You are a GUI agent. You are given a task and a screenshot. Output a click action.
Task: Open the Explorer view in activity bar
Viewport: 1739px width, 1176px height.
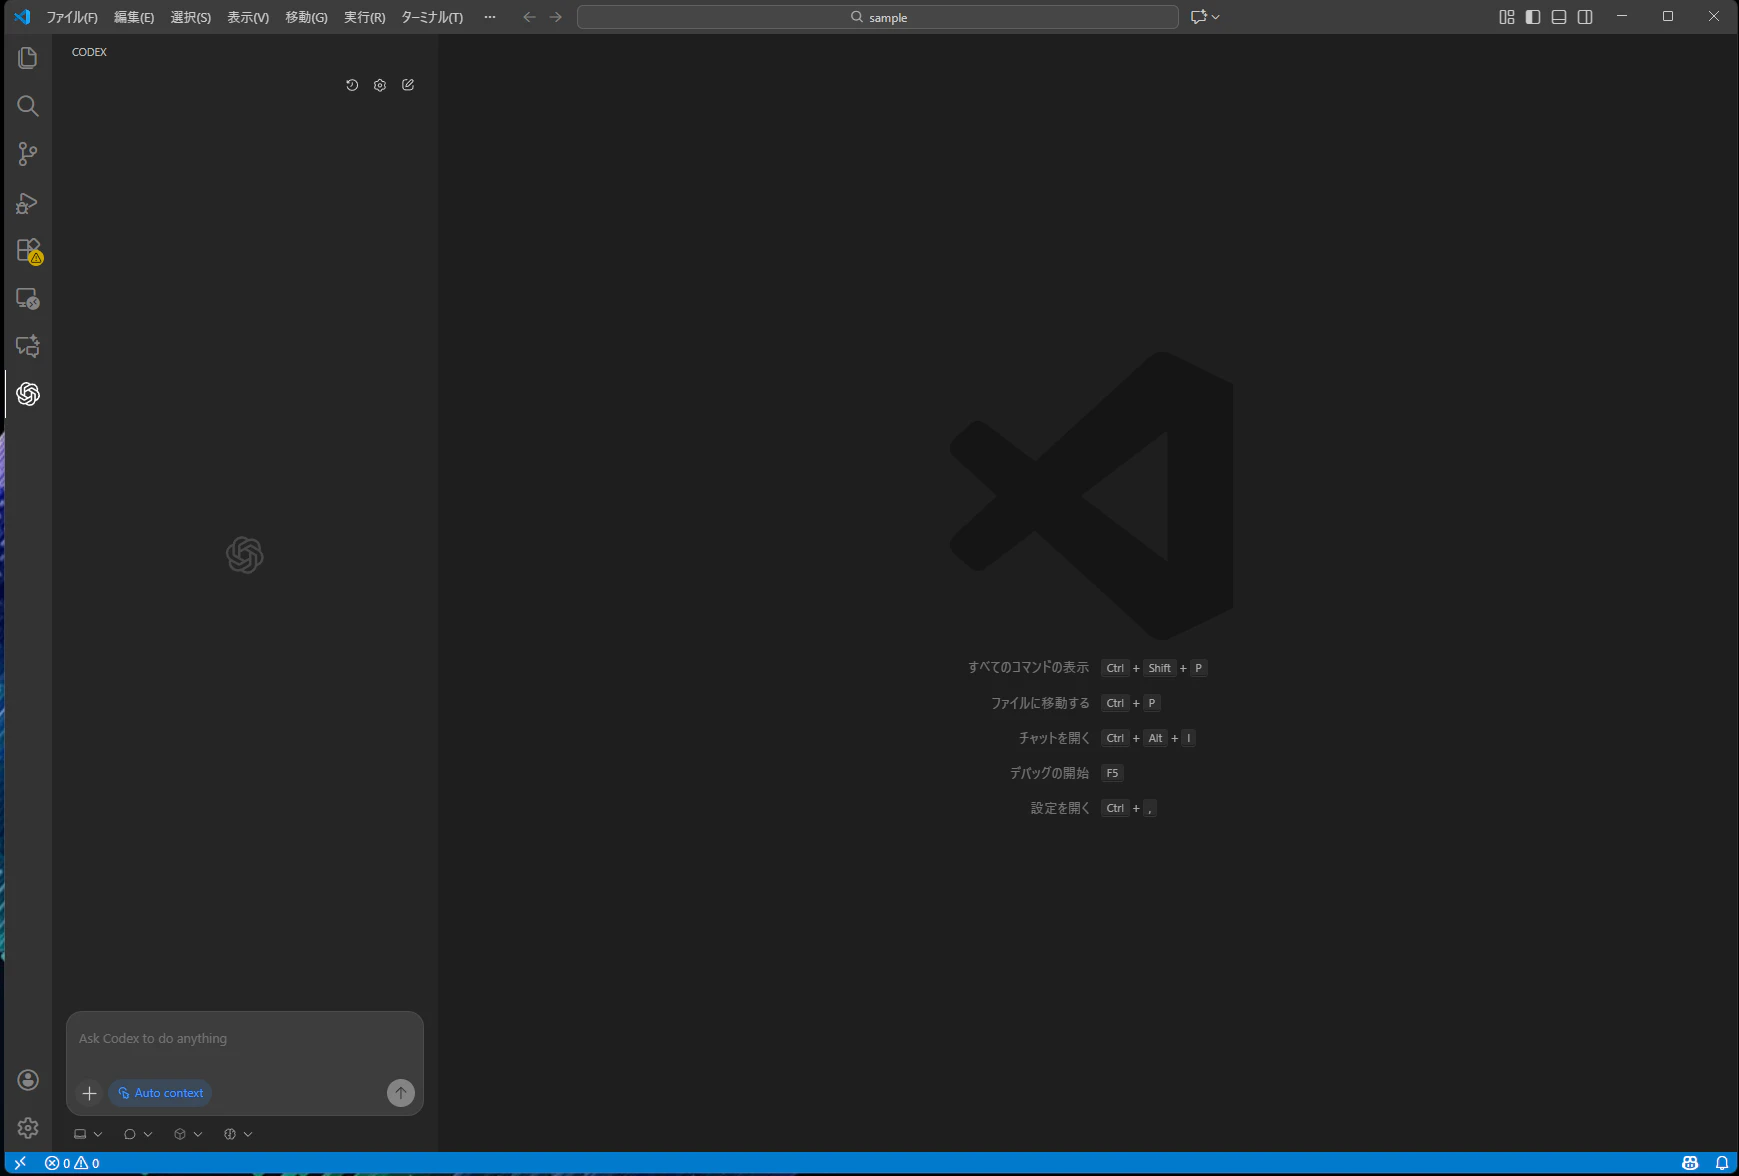pos(28,58)
